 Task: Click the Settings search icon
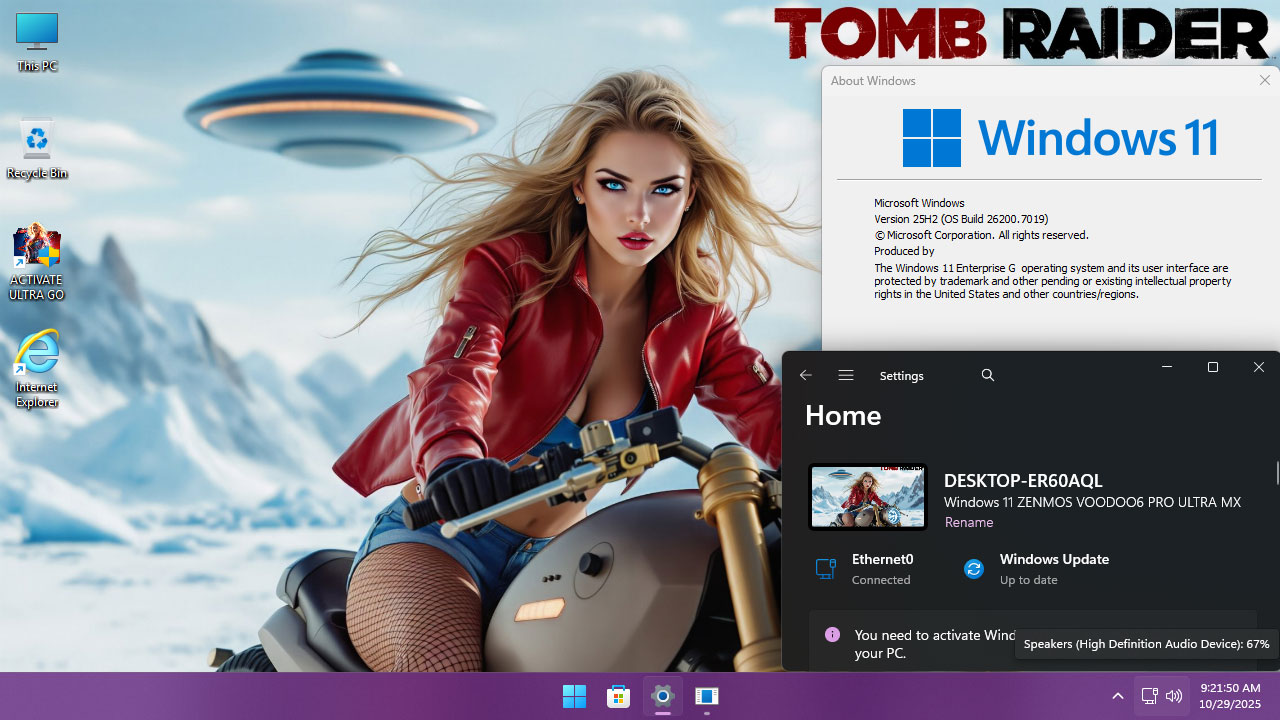988,375
